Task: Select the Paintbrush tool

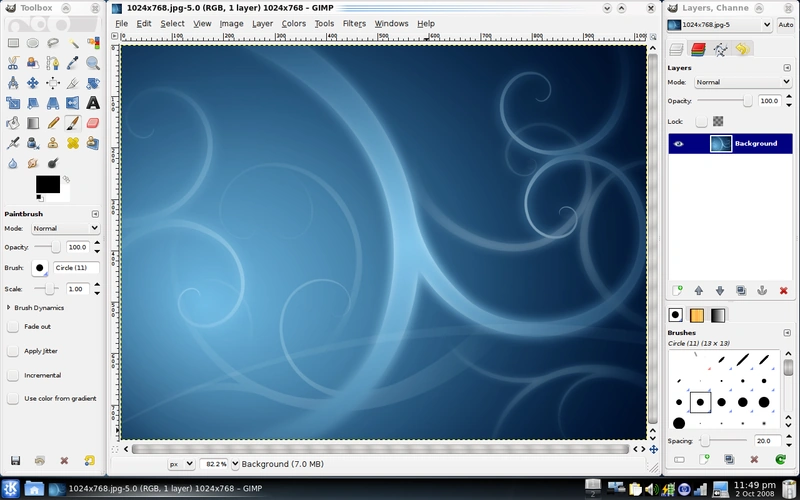Action: pyautogui.click(x=73, y=123)
